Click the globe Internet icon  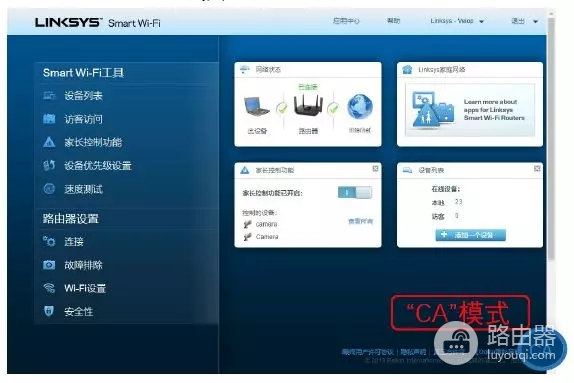[x=360, y=107]
